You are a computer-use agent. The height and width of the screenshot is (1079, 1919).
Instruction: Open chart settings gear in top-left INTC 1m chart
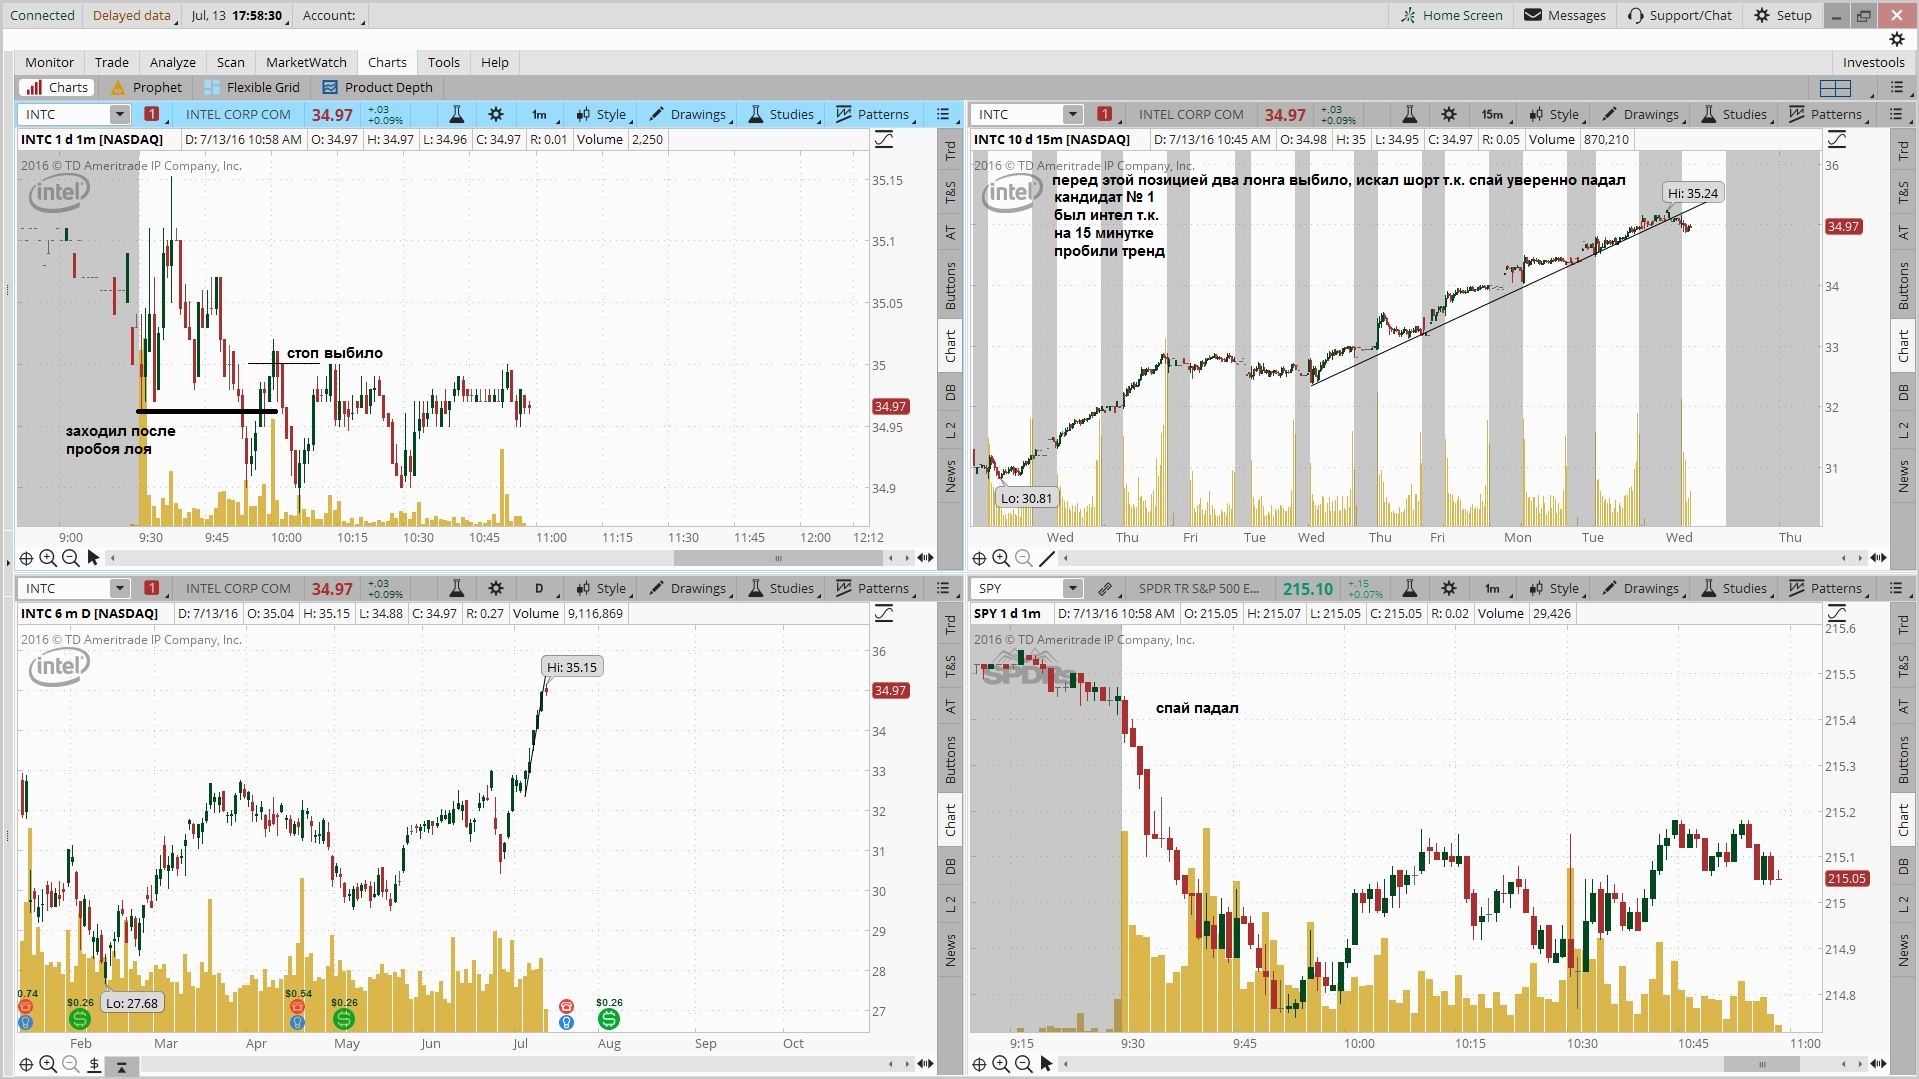pos(496,114)
